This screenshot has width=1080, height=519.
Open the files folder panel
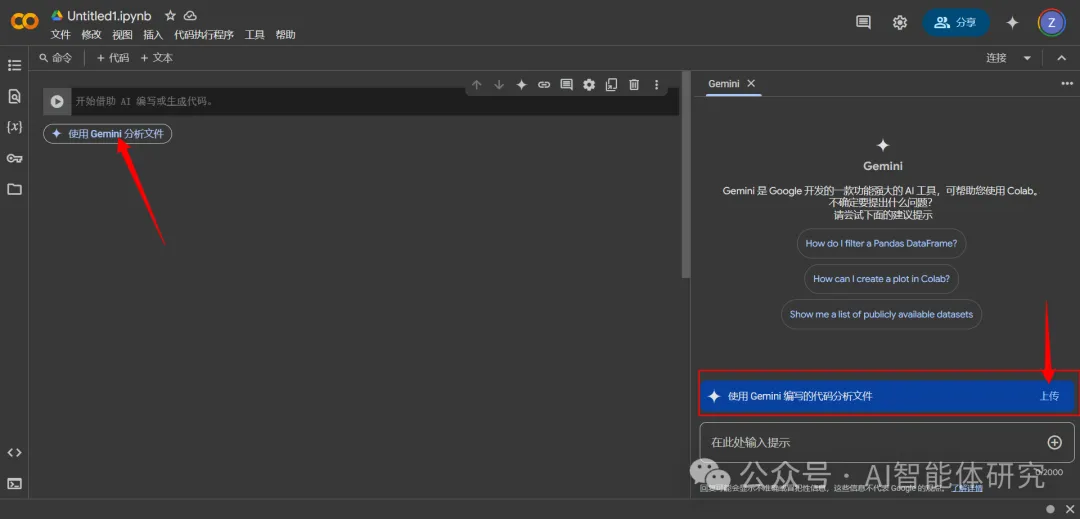[14, 189]
